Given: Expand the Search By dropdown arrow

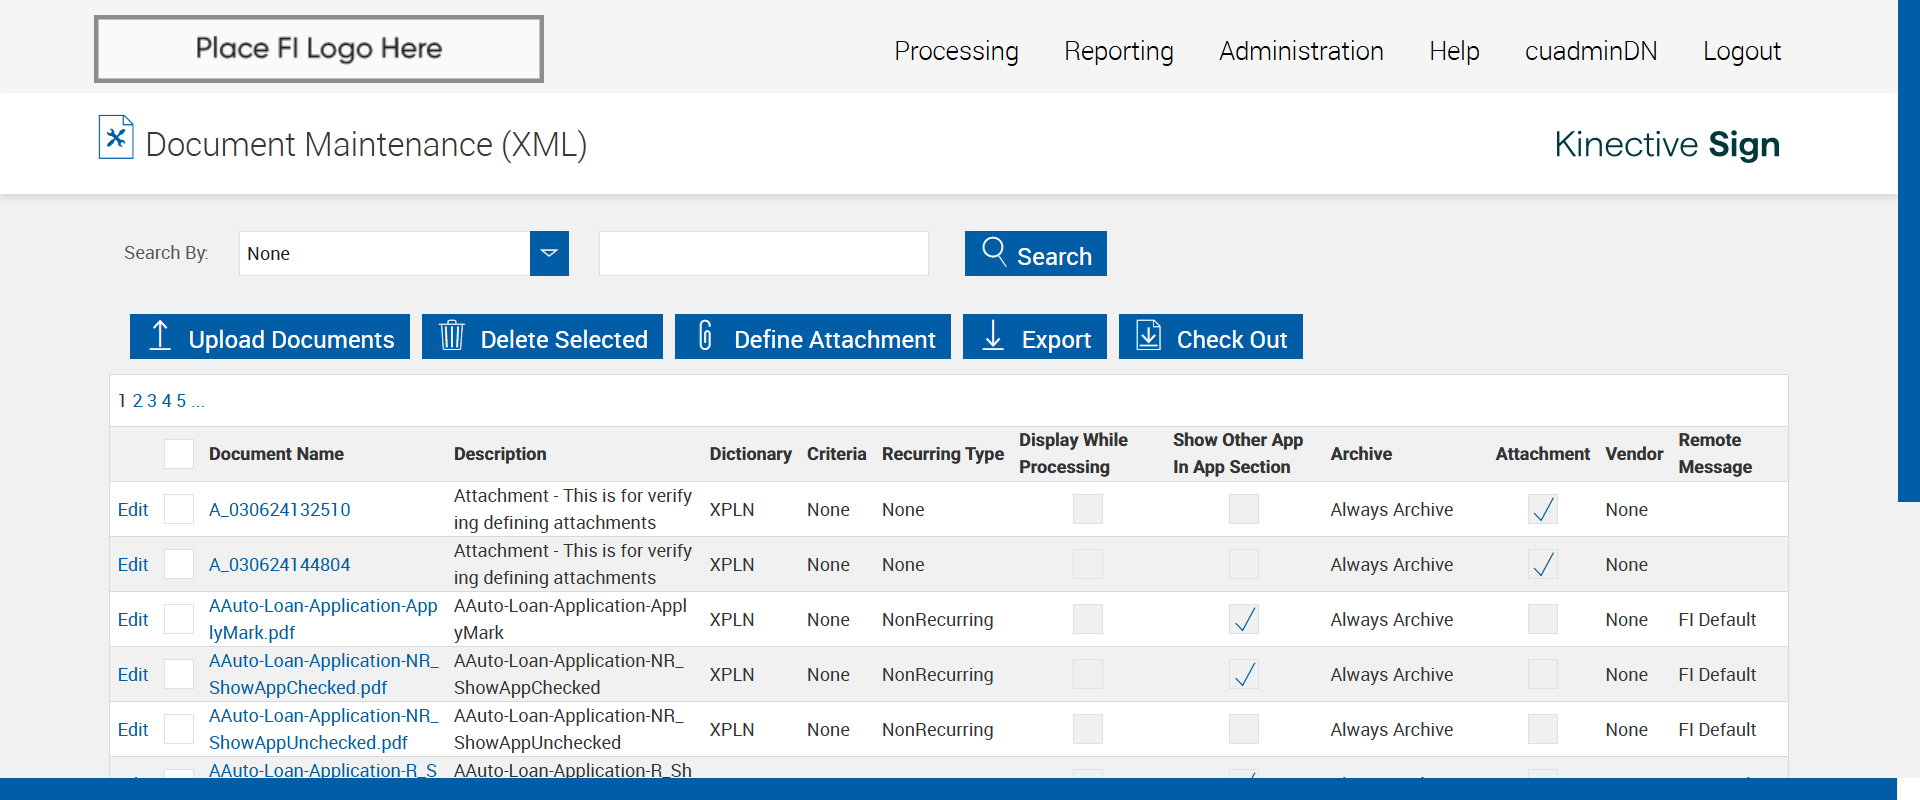Looking at the screenshot, I should point(549,254).
